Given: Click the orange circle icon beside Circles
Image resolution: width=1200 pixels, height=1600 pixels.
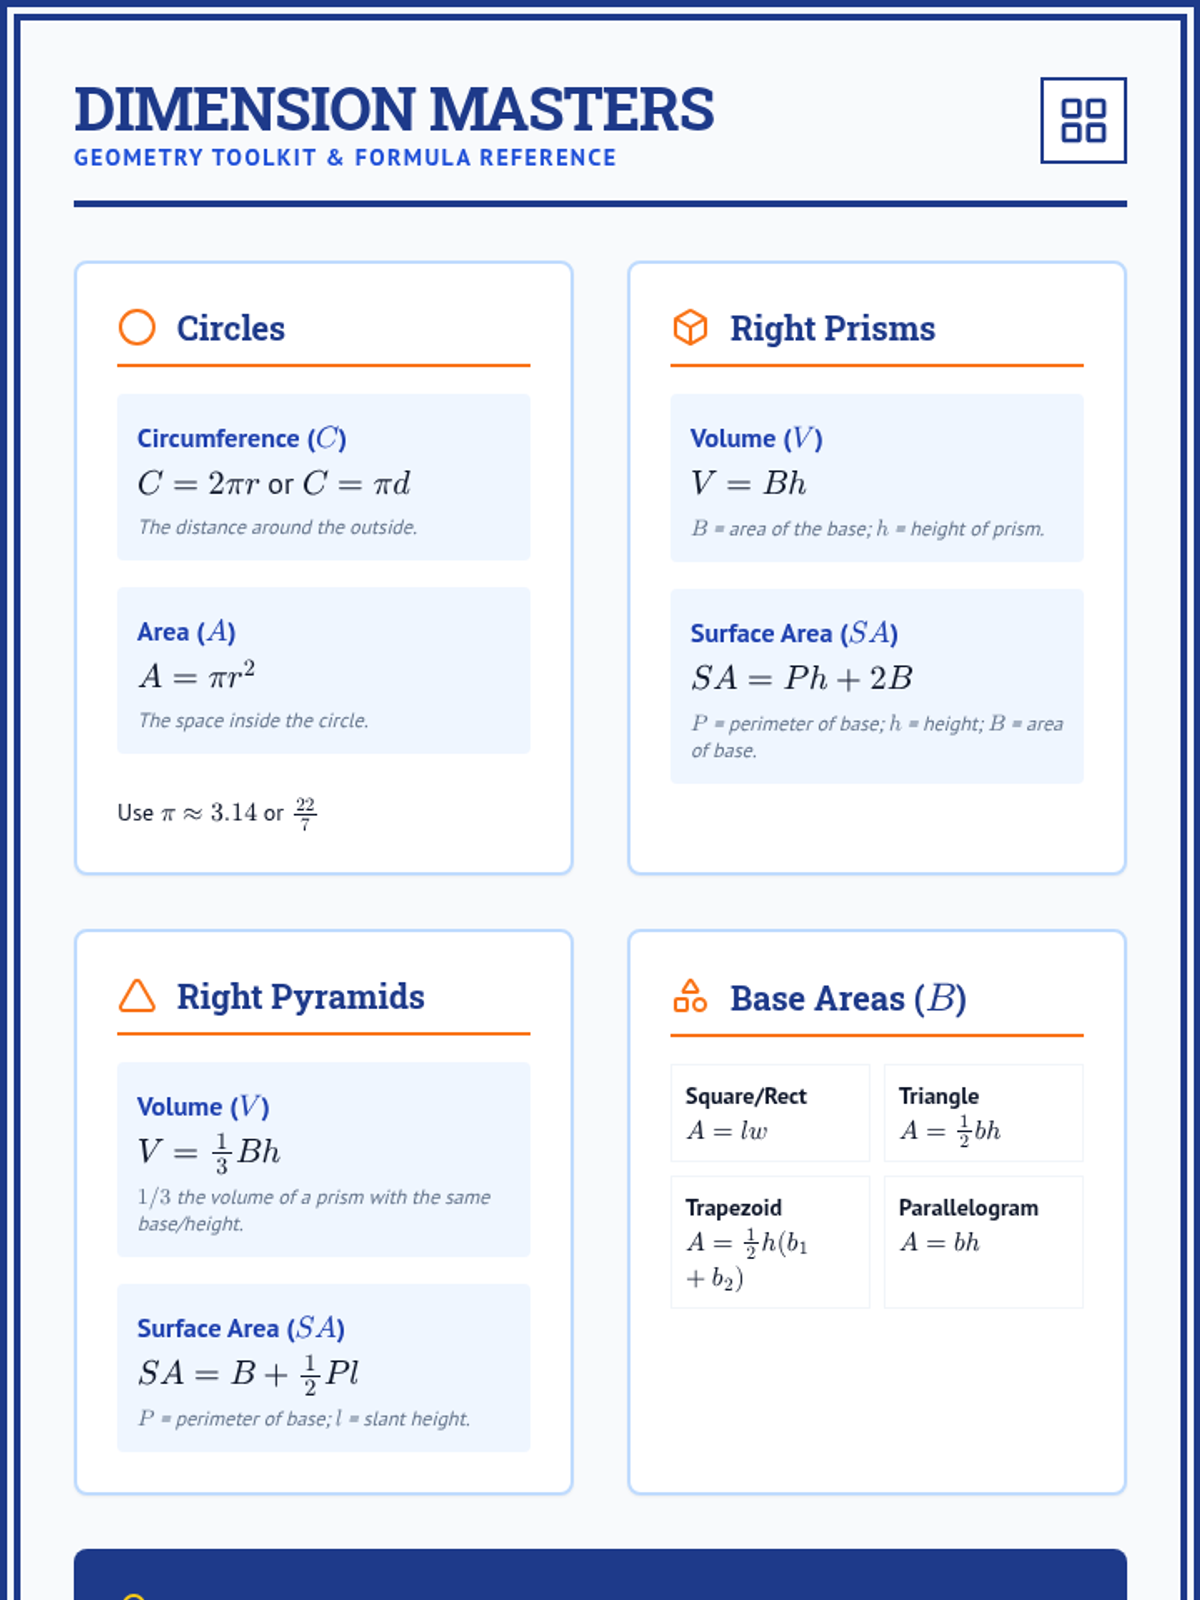Looking at the screenshot, I should 137,327.
